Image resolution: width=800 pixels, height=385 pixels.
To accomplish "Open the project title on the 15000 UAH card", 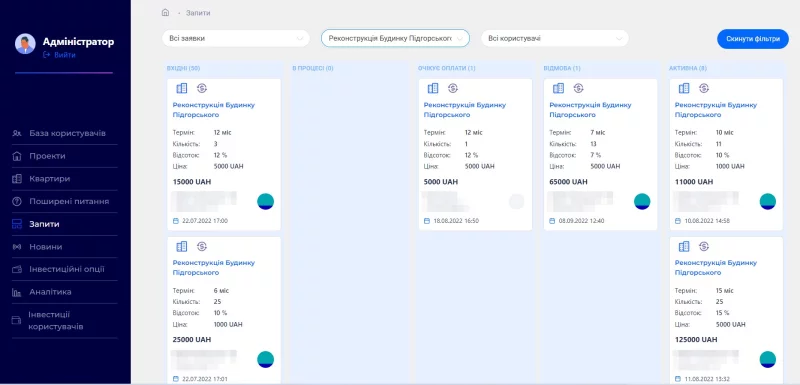I will click(214, 110).
